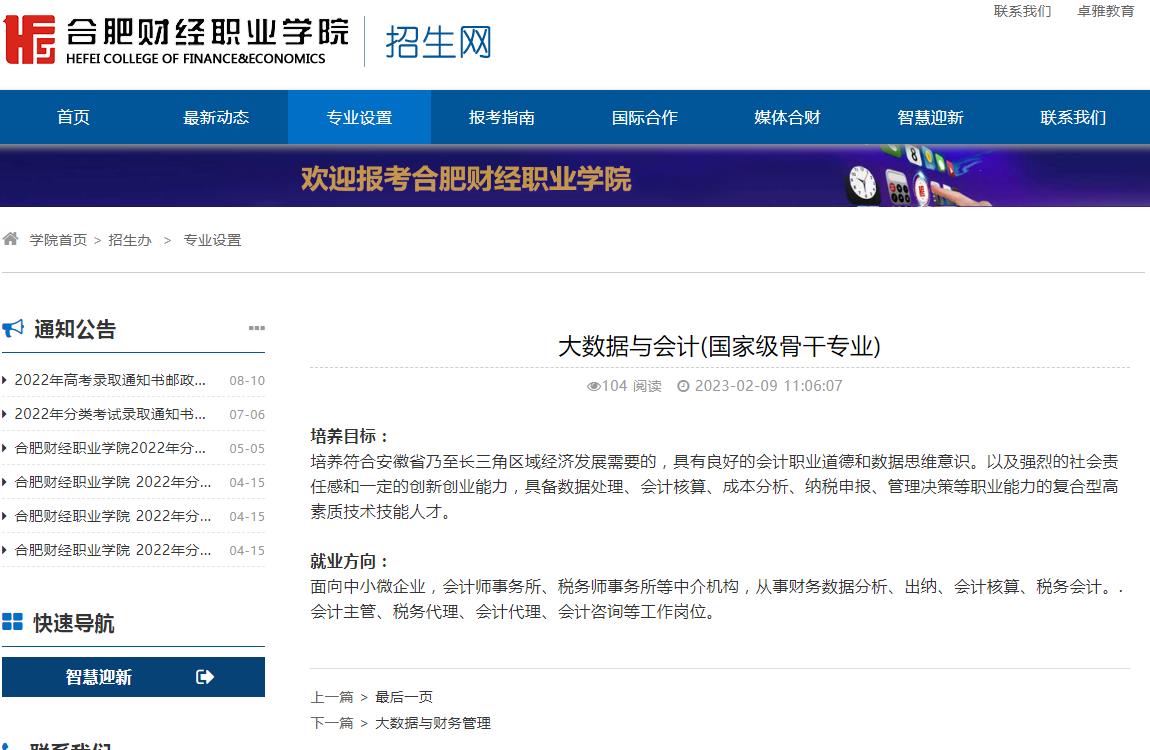The height and width of the screenshot is (750, 1150).
Task: Open notice 2022年高考录取通知书邮政...
Action: tap(110, 380)
